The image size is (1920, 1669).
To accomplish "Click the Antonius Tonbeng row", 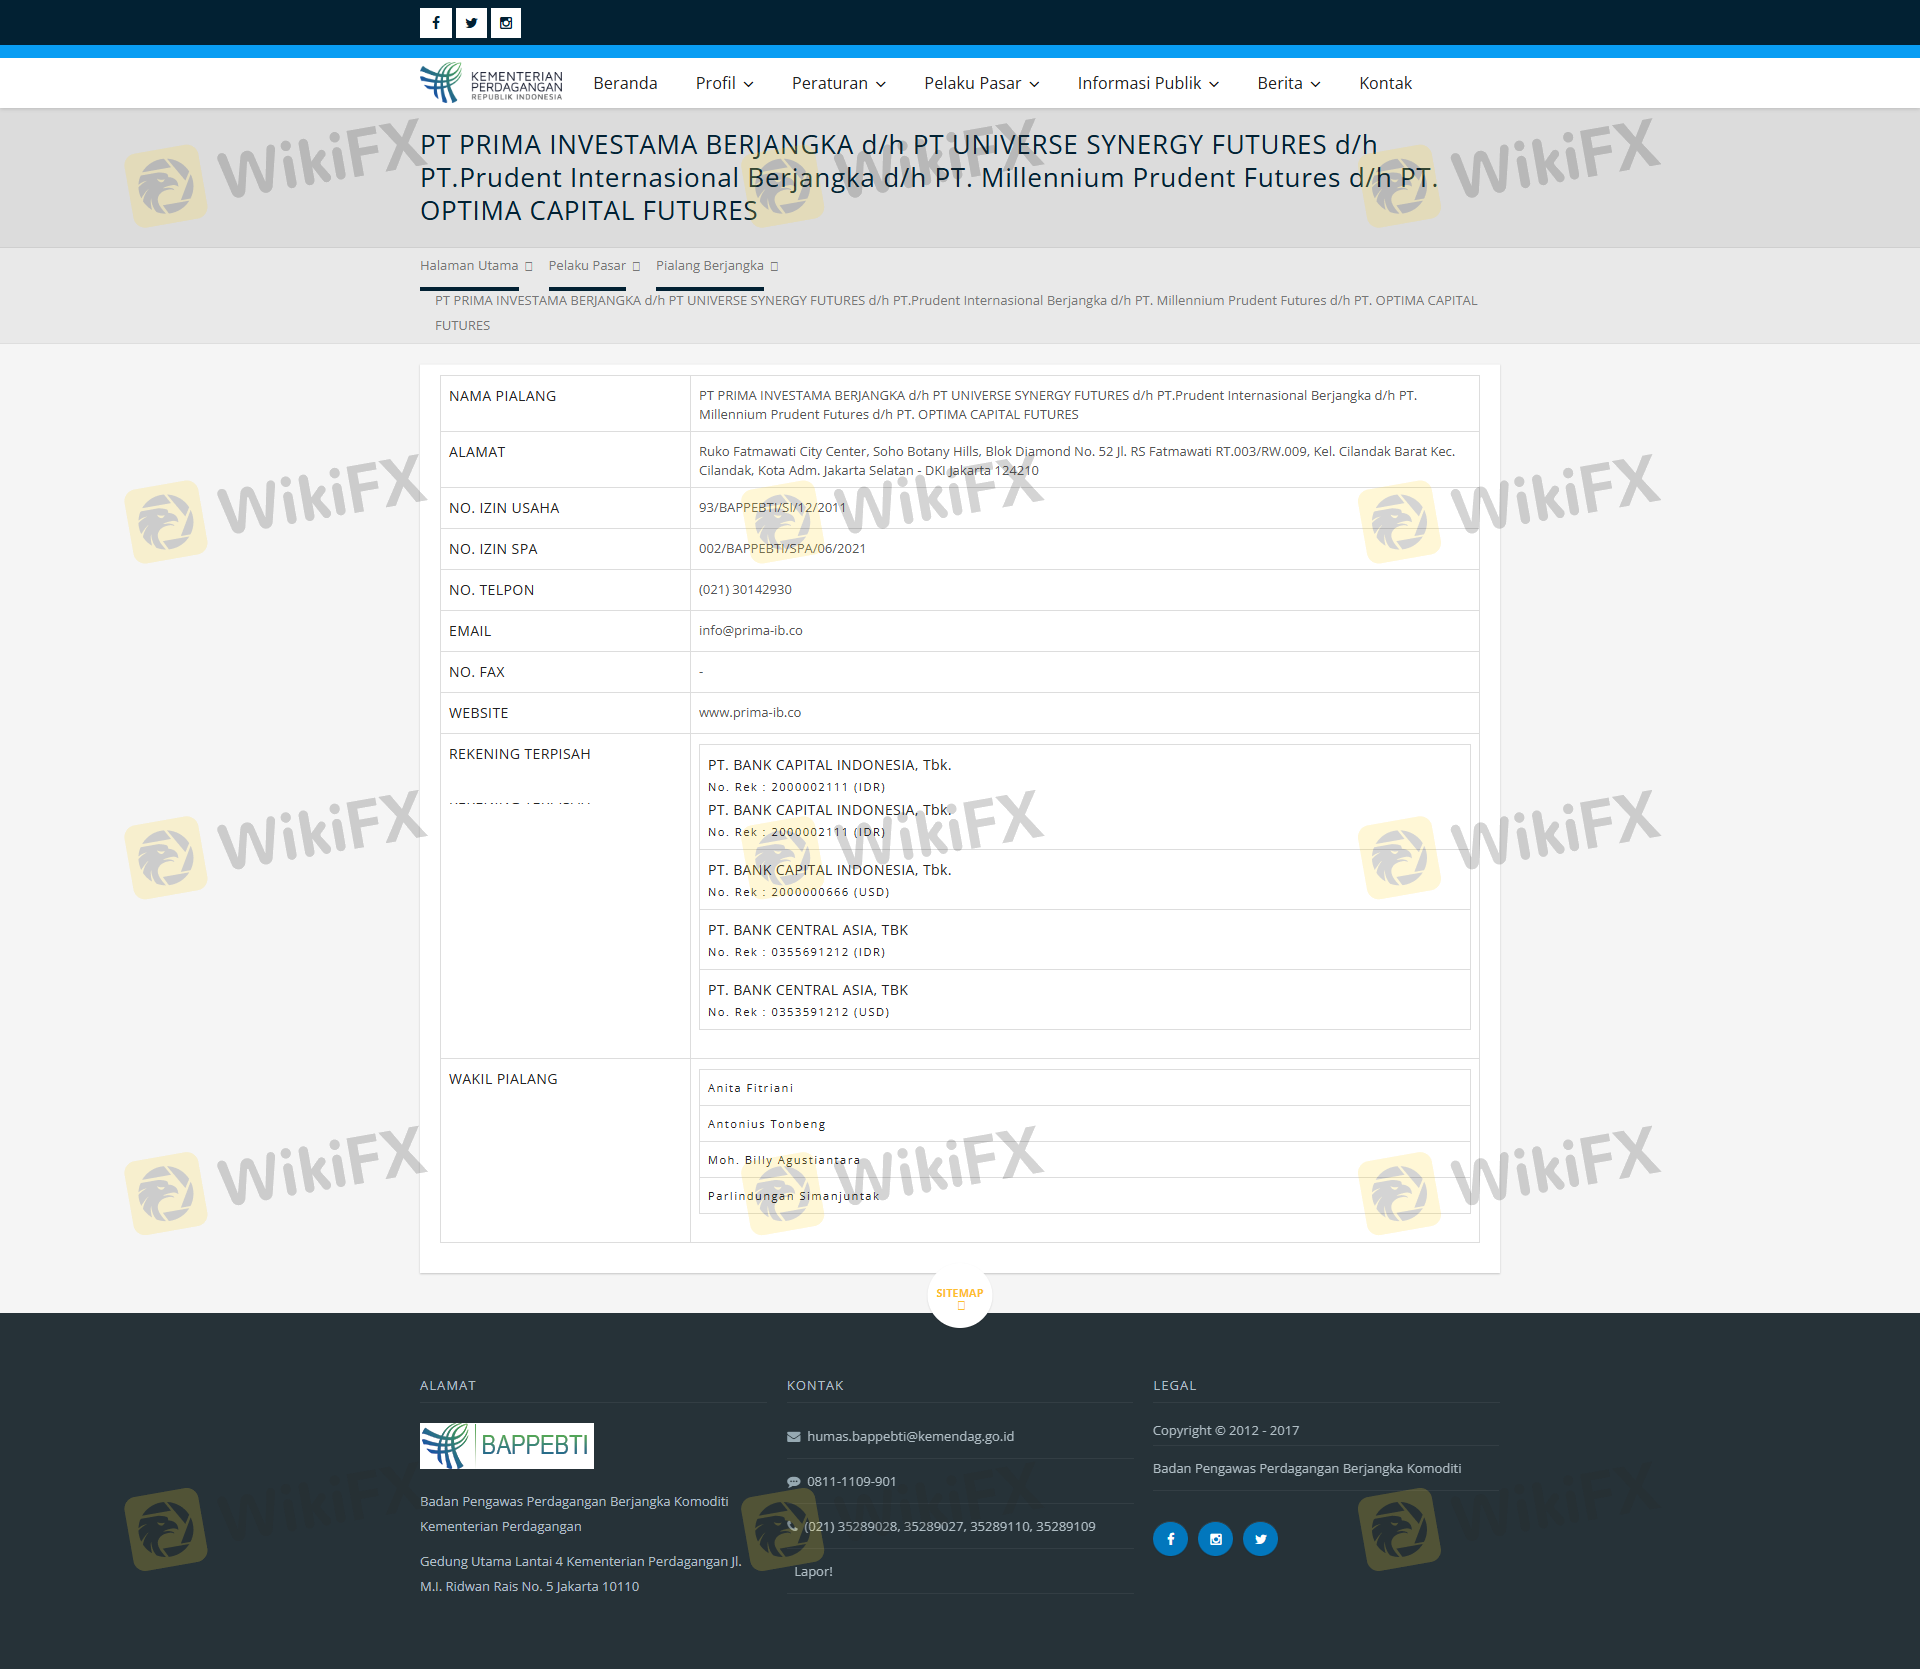I will pyautogui.click(x=1085, y=1124).
